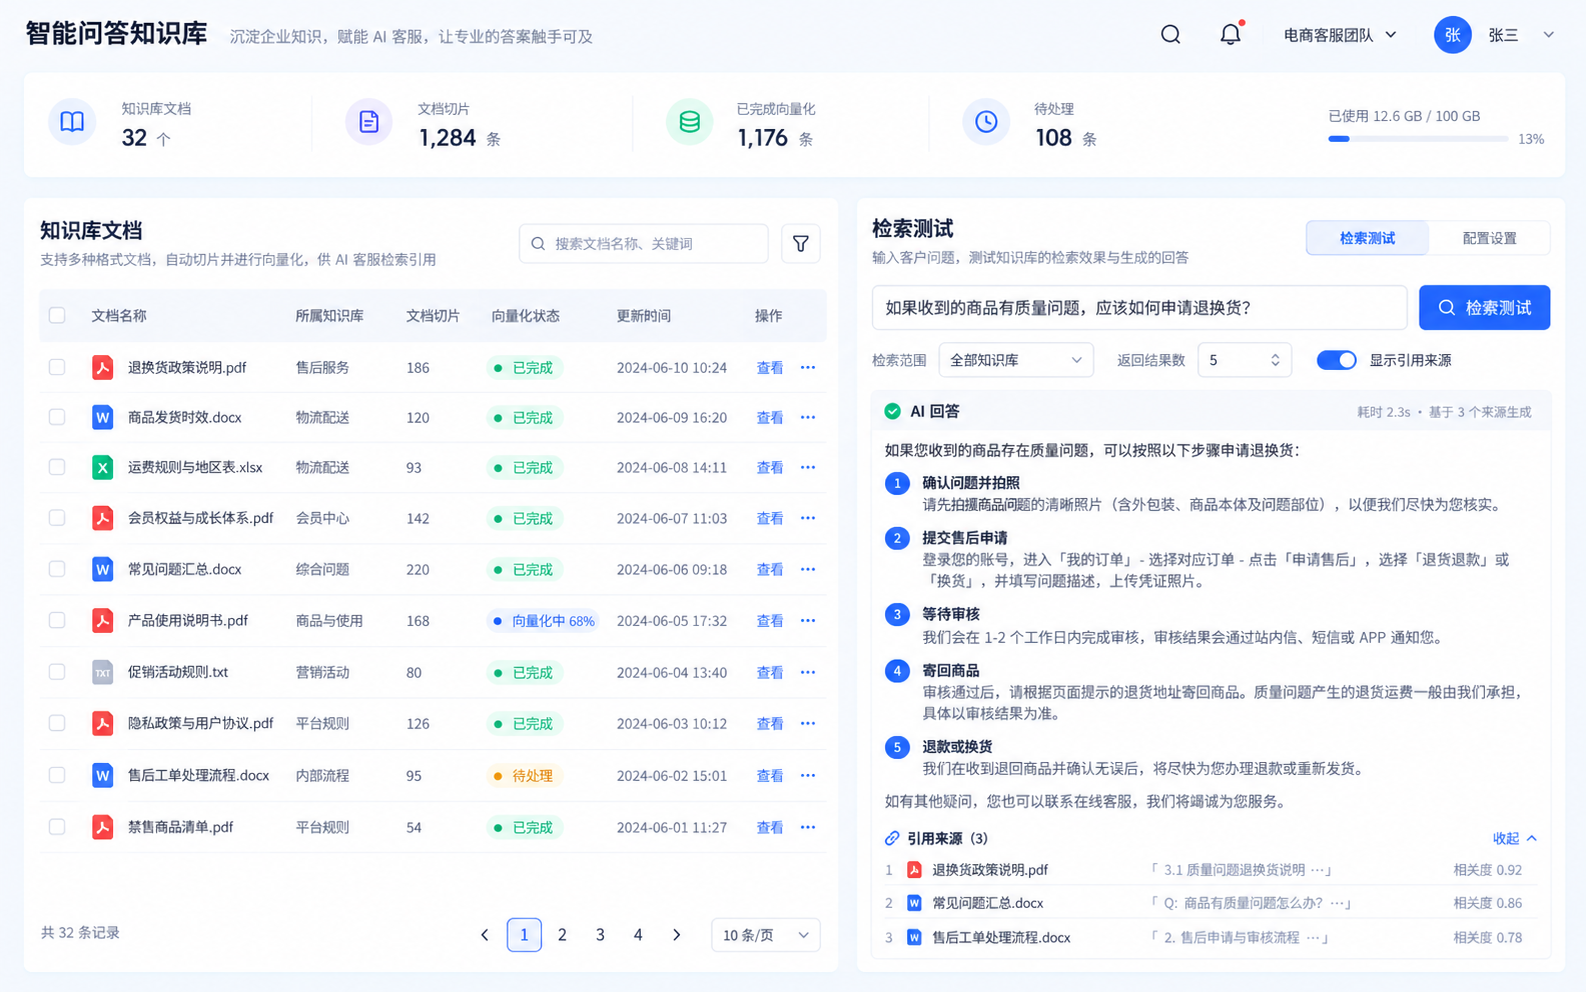Open the 10 条/页 page size dropdown

pos(766,935)
